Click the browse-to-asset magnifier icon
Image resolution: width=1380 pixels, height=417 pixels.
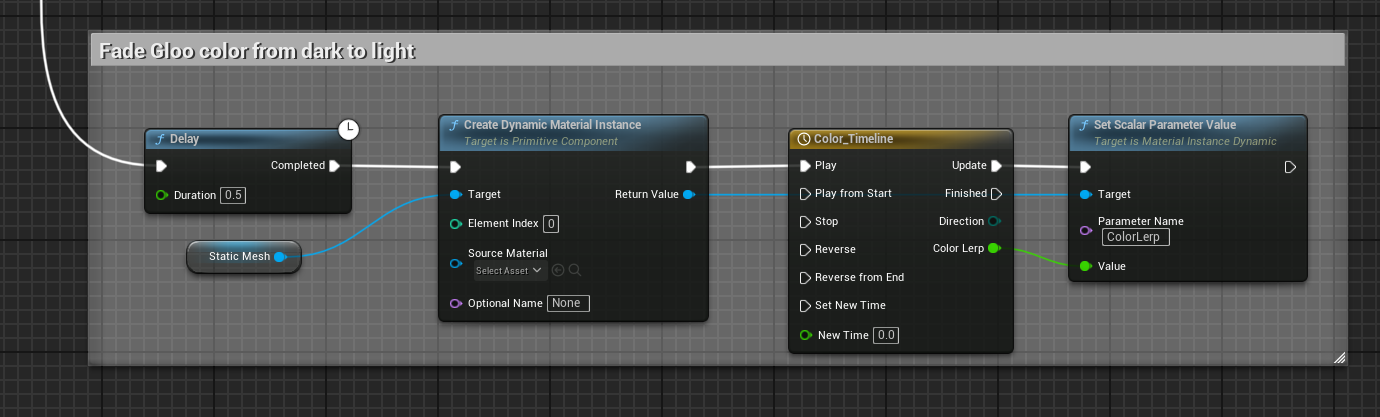coord(575,270)
